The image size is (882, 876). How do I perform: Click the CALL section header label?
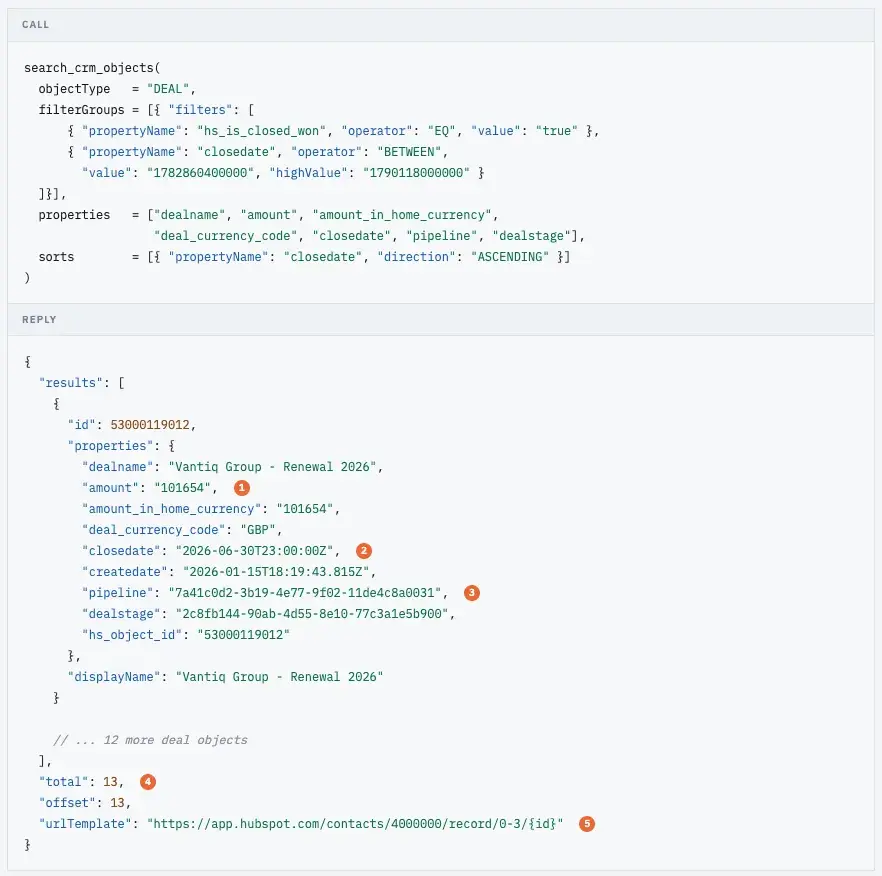point(35,25)
